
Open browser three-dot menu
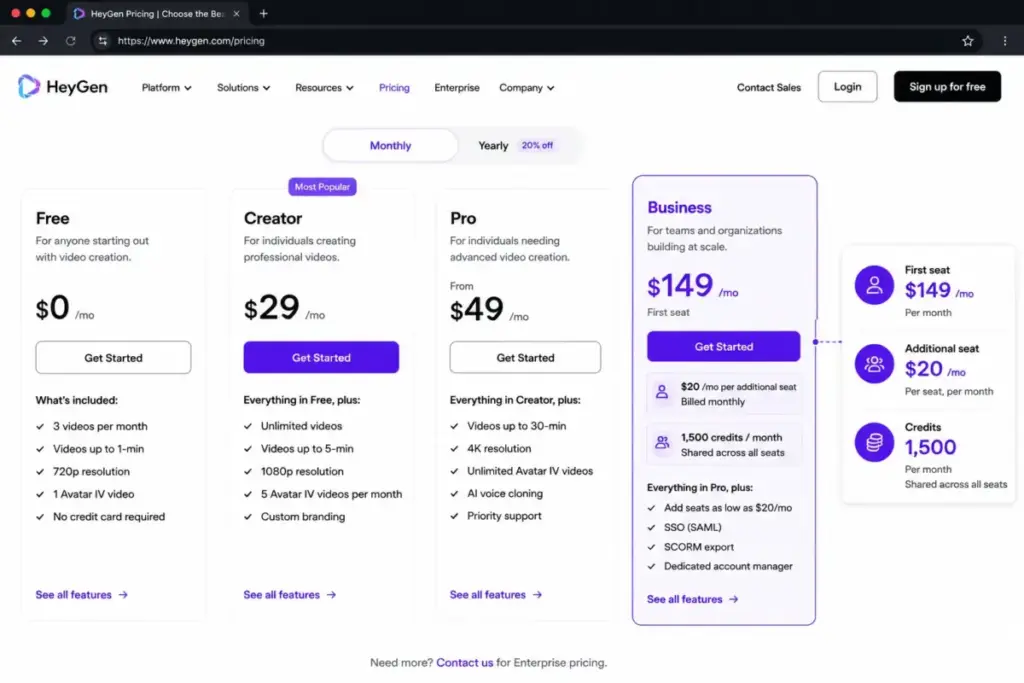pos(1005,40)
